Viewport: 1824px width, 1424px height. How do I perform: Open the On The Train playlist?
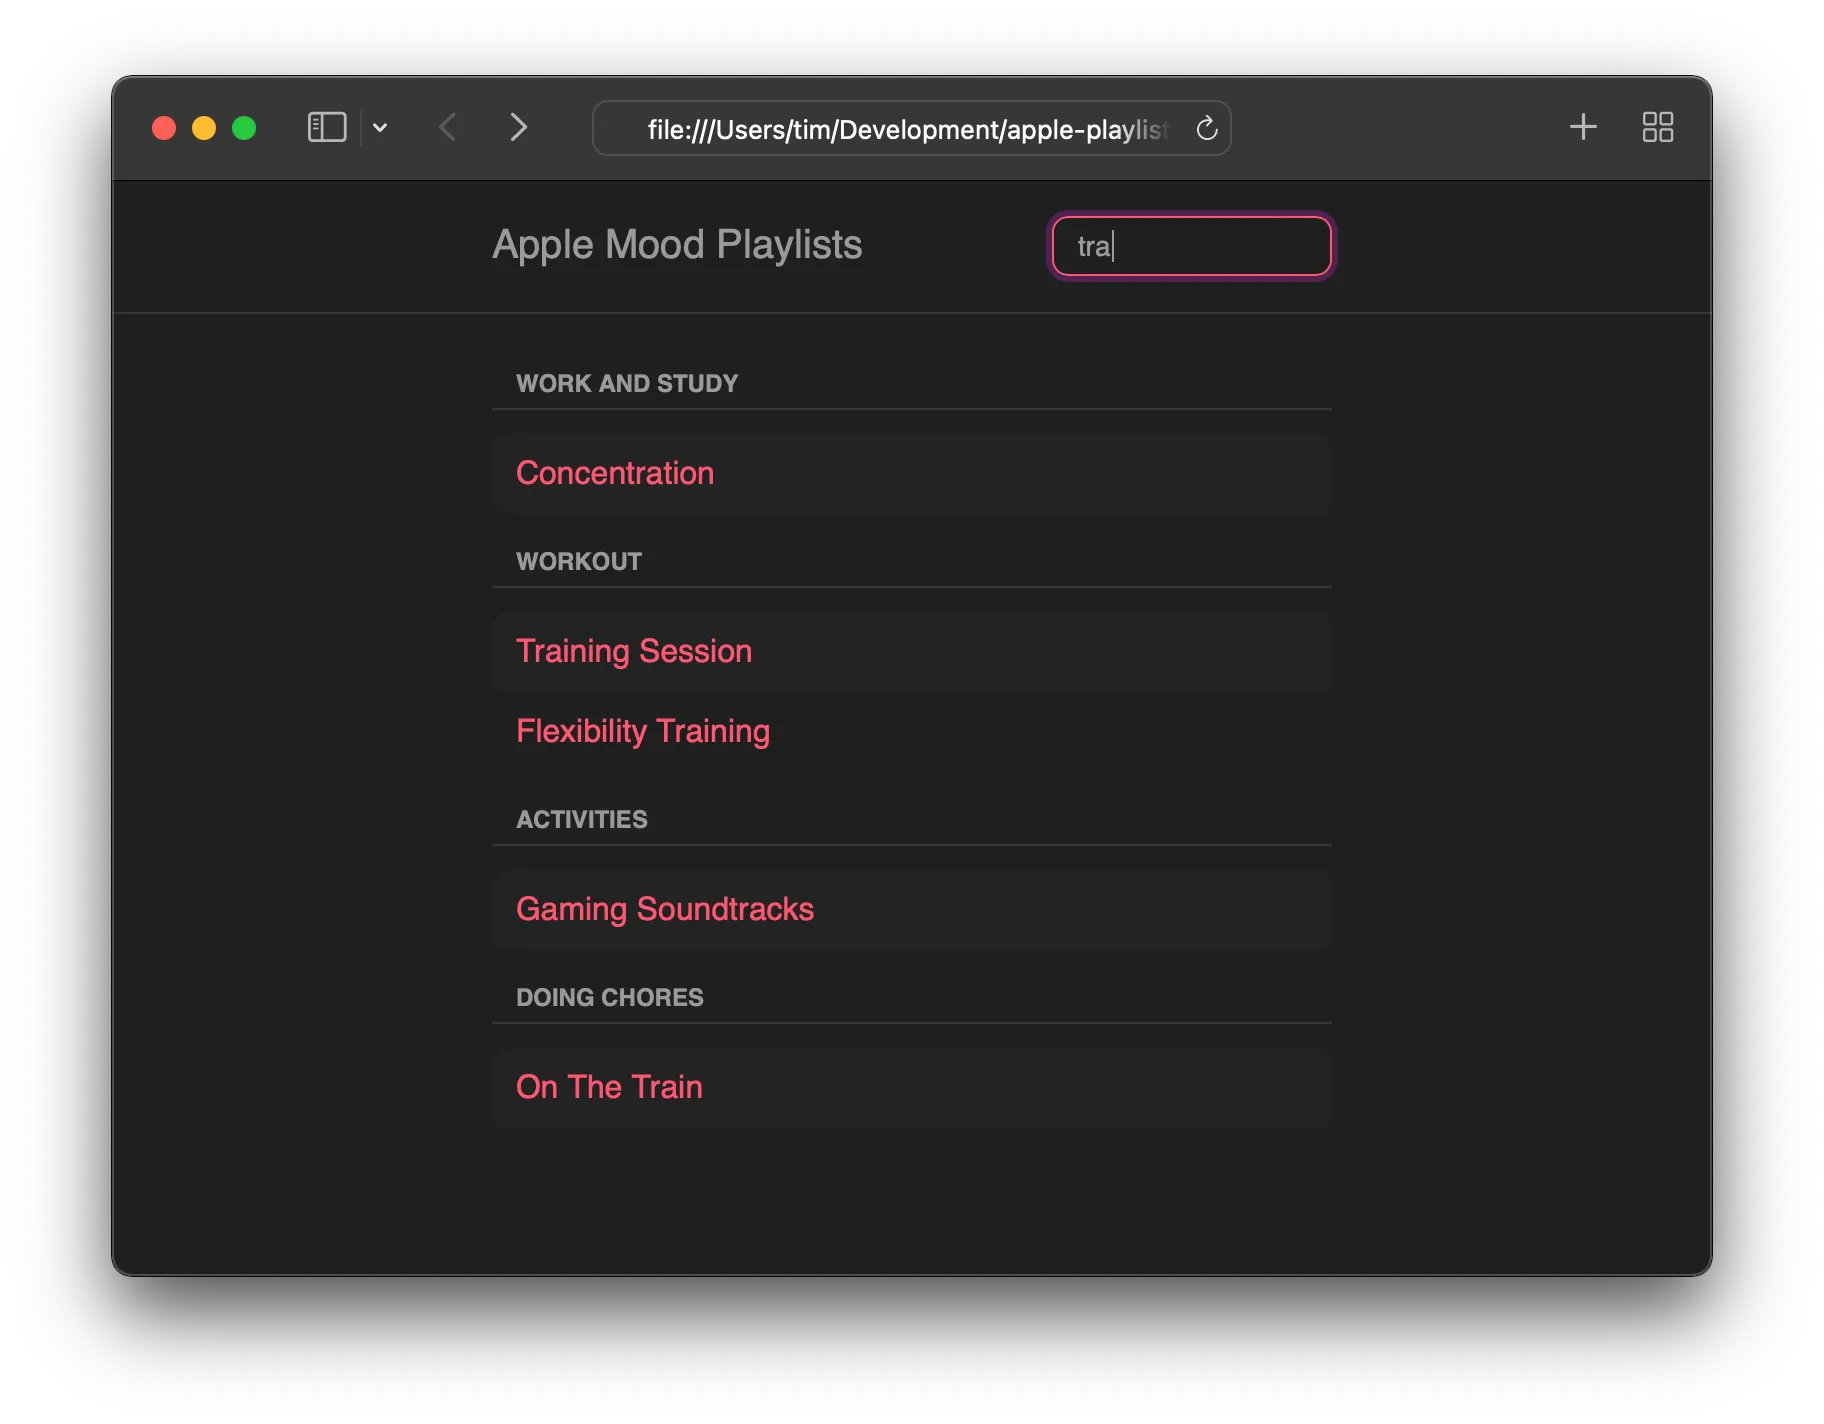[609, 1087]
